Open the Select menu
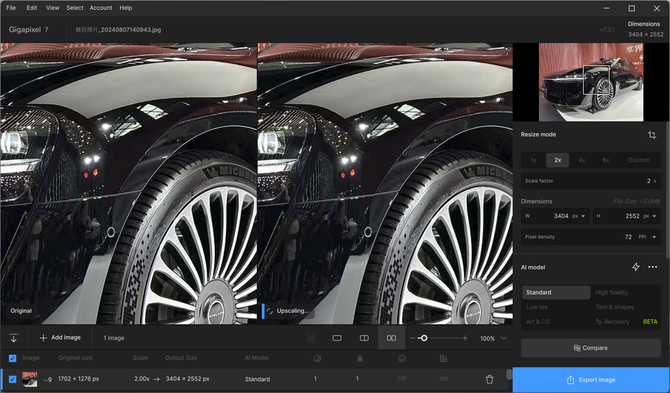Viewport: 670px width, 393px height. click(75, 8)
